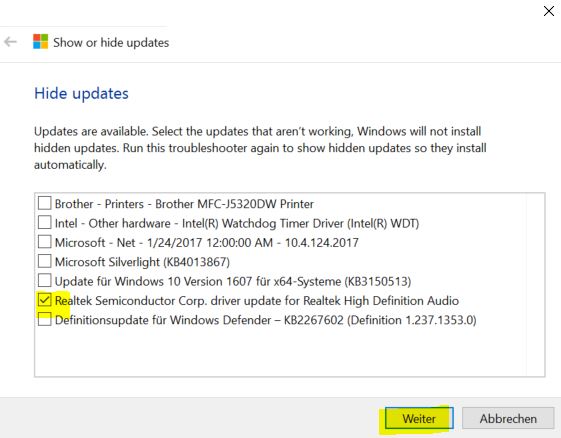Click the Intel Other hardware entry text
The height and width of the screenshot is (438, 561).
[x=236, y=223]
